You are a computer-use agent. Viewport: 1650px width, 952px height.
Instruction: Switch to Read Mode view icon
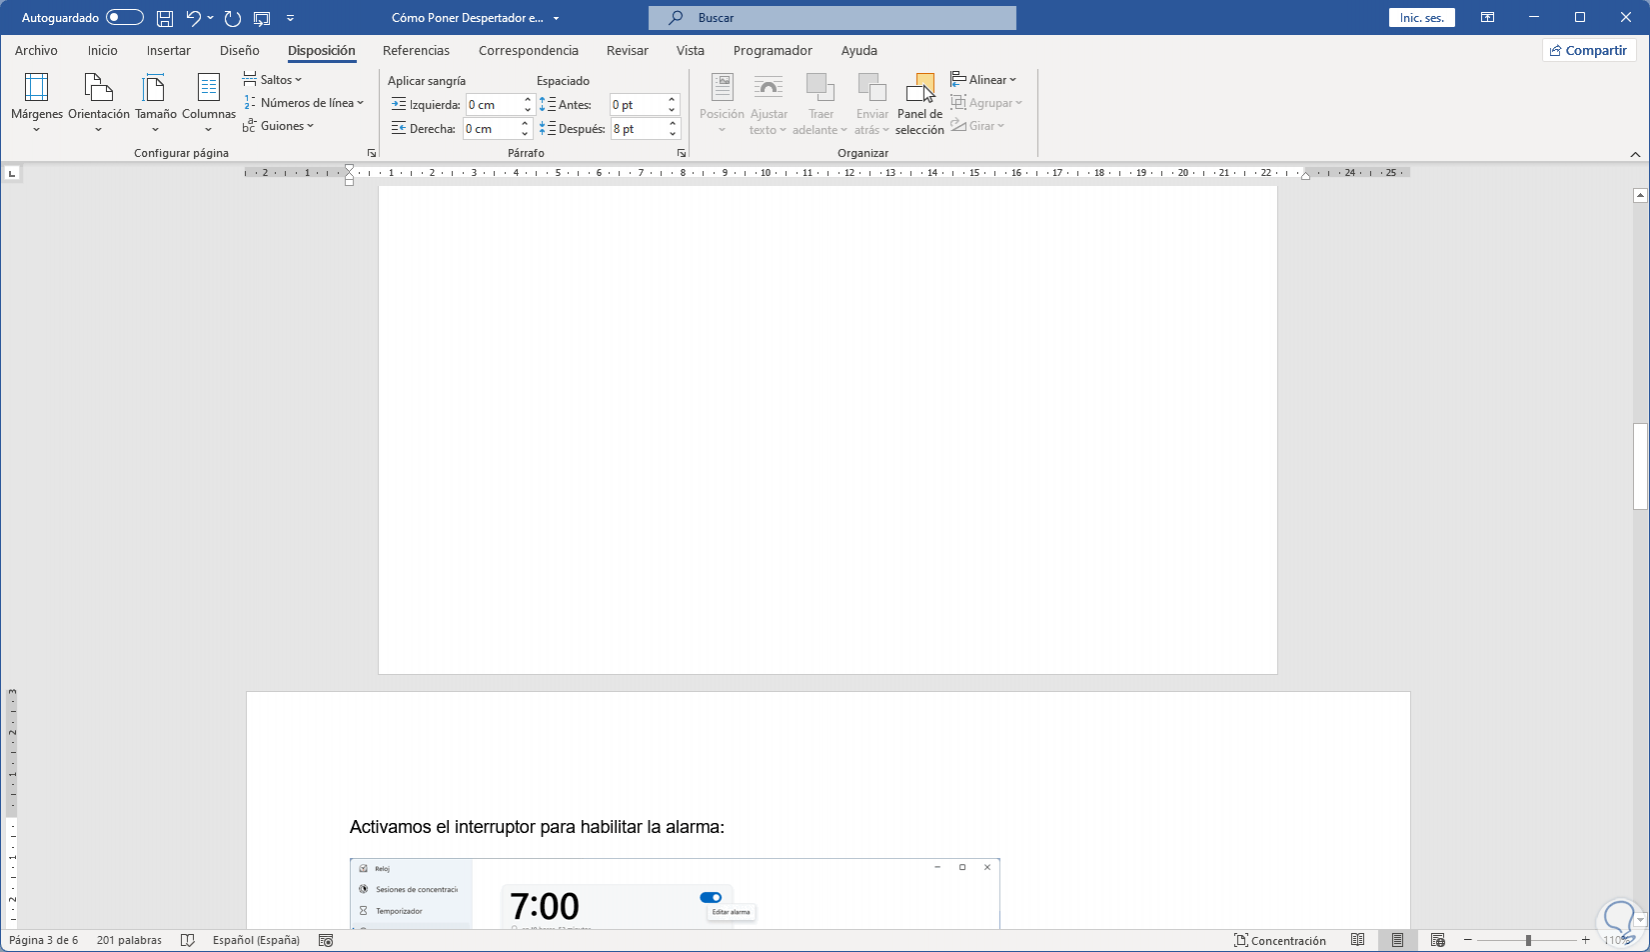click(x=1358, y=940)
